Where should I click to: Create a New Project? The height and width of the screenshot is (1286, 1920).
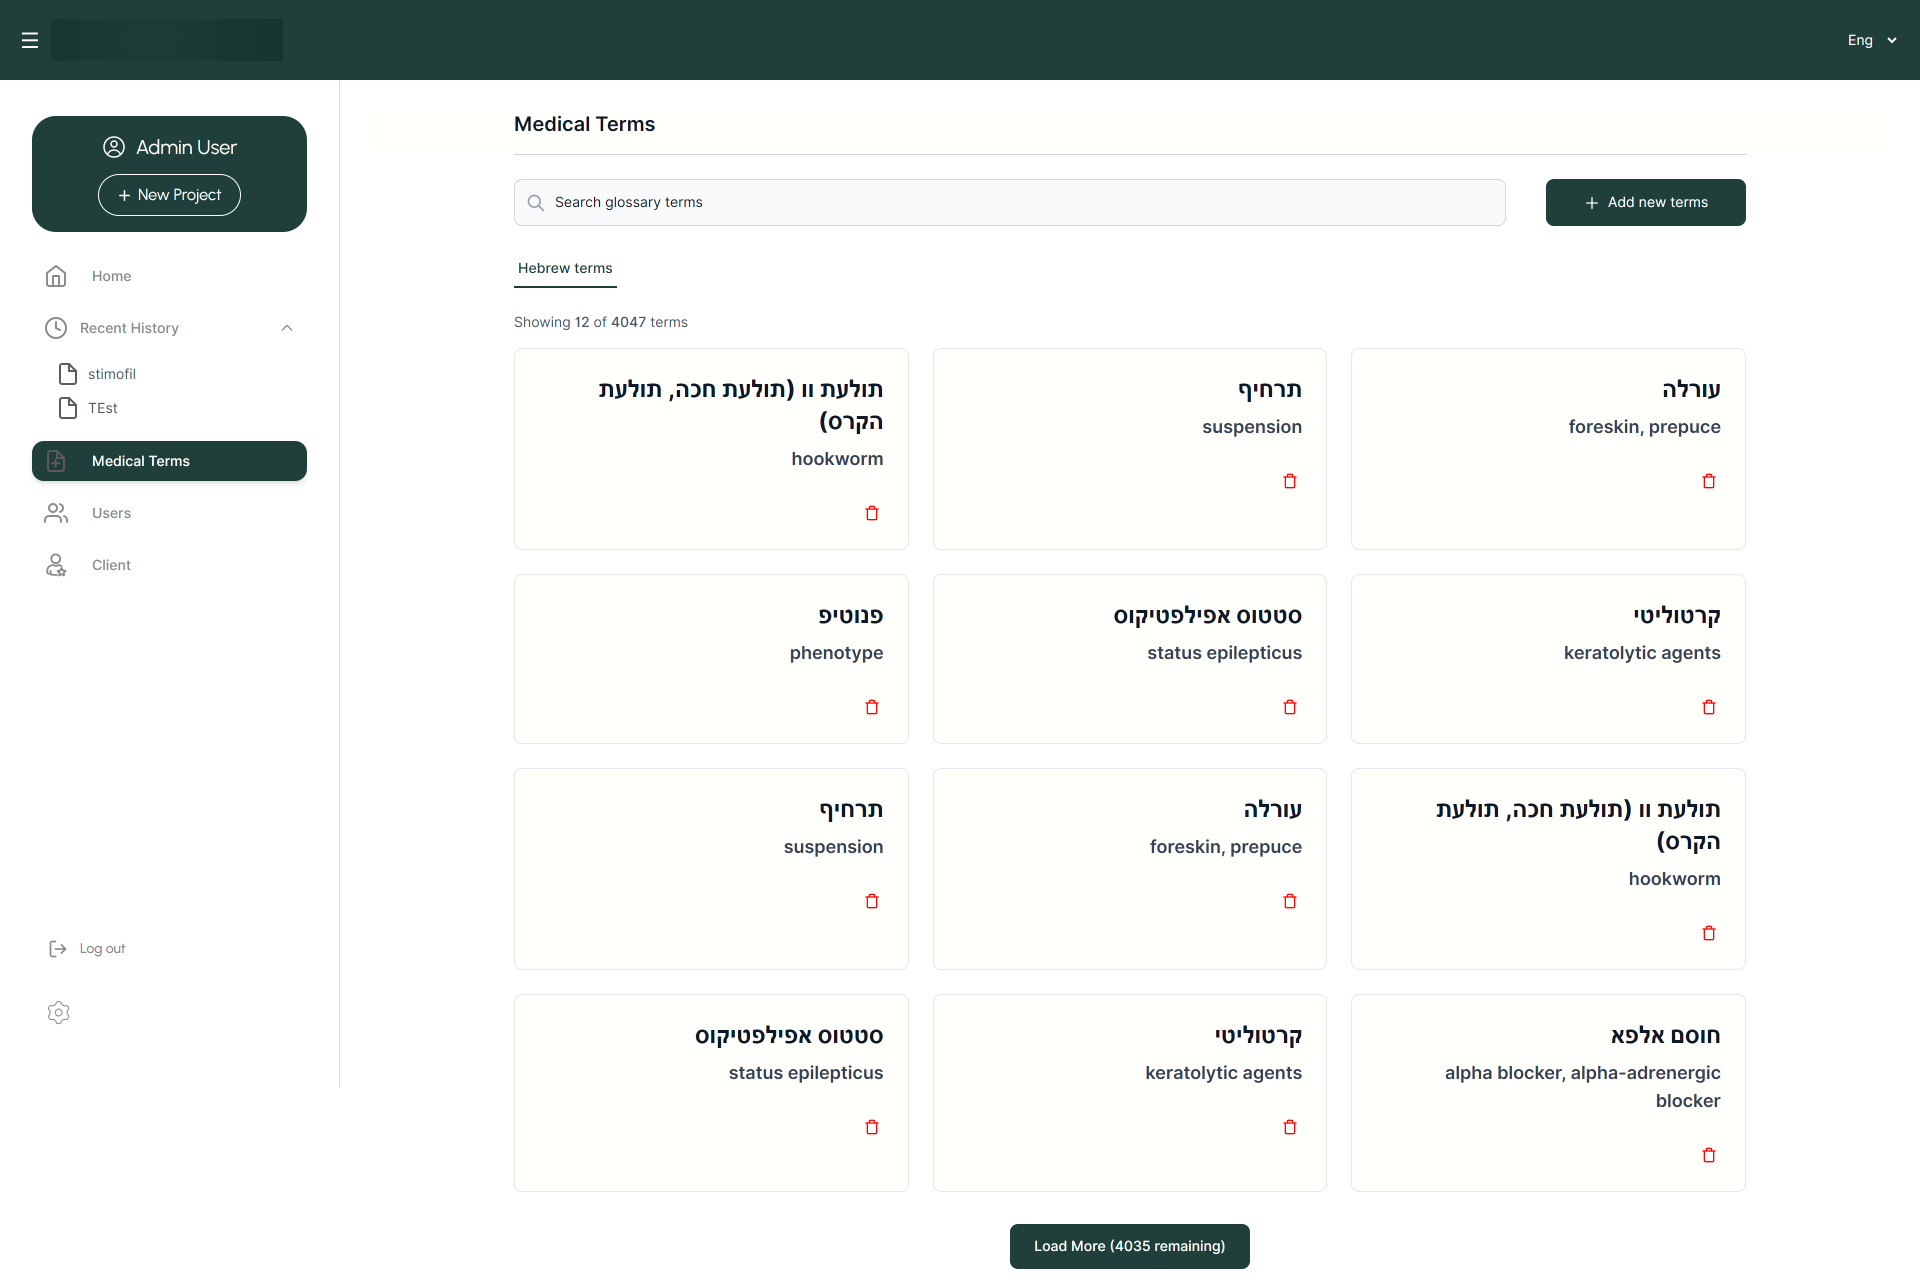point(169,195)
